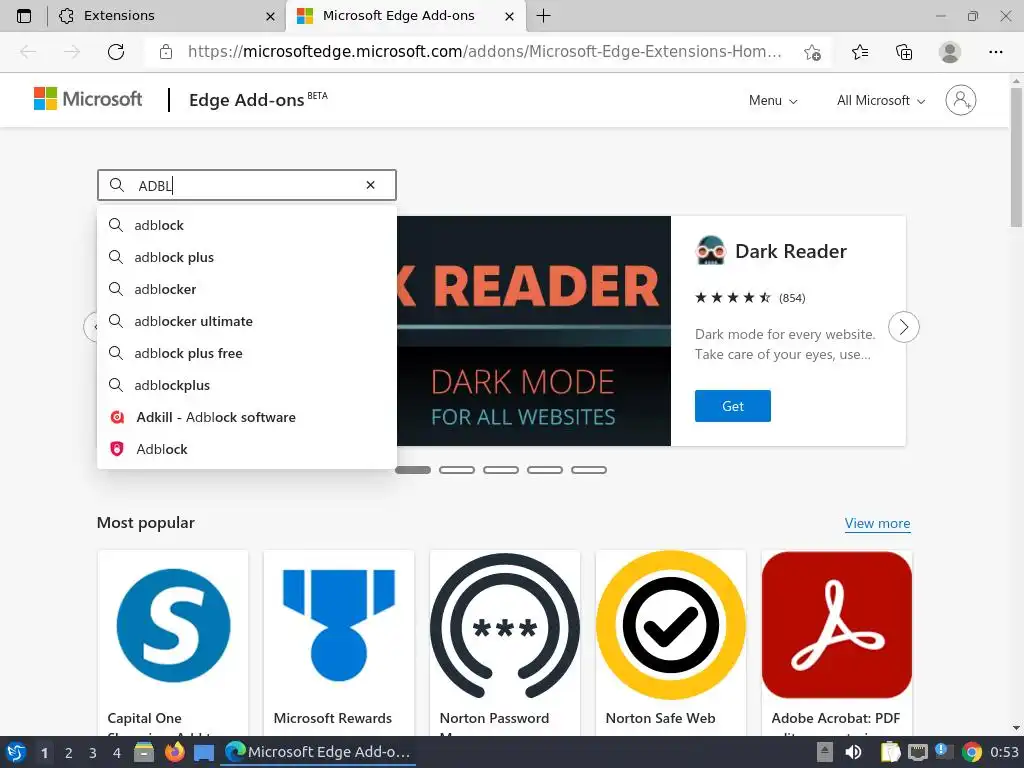Open the Favorites list icon
The height and width of the screenshot is (768, 1024).
click(x=860, y=52)
